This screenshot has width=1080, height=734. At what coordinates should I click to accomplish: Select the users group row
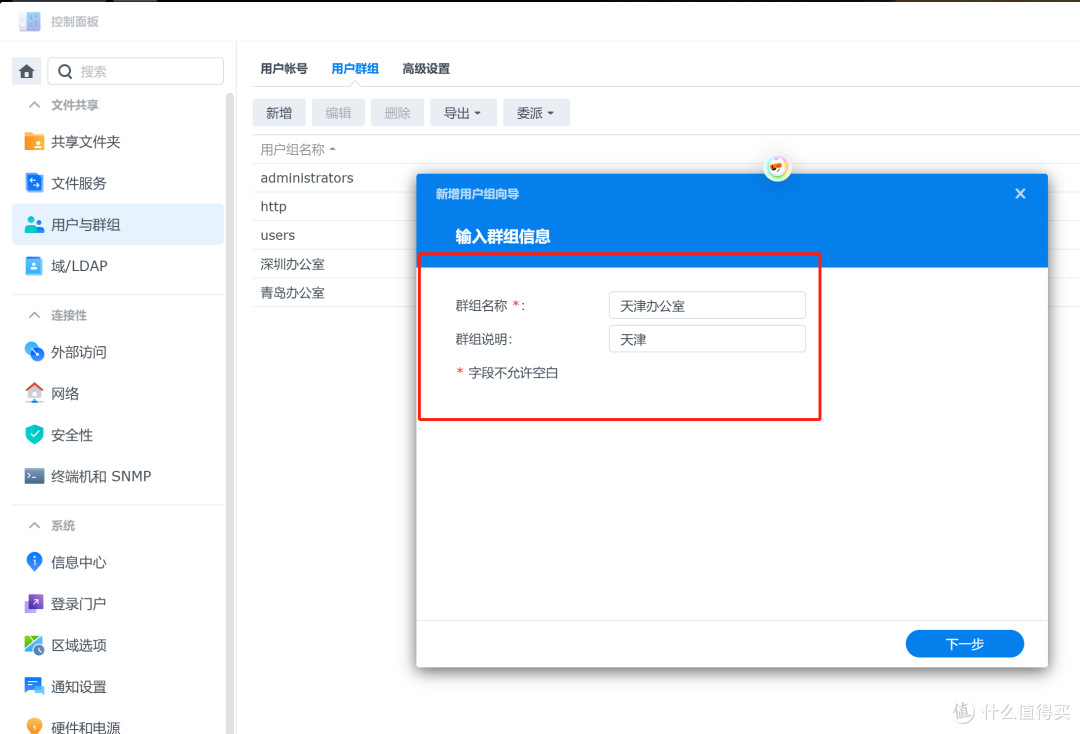point(334,235)
